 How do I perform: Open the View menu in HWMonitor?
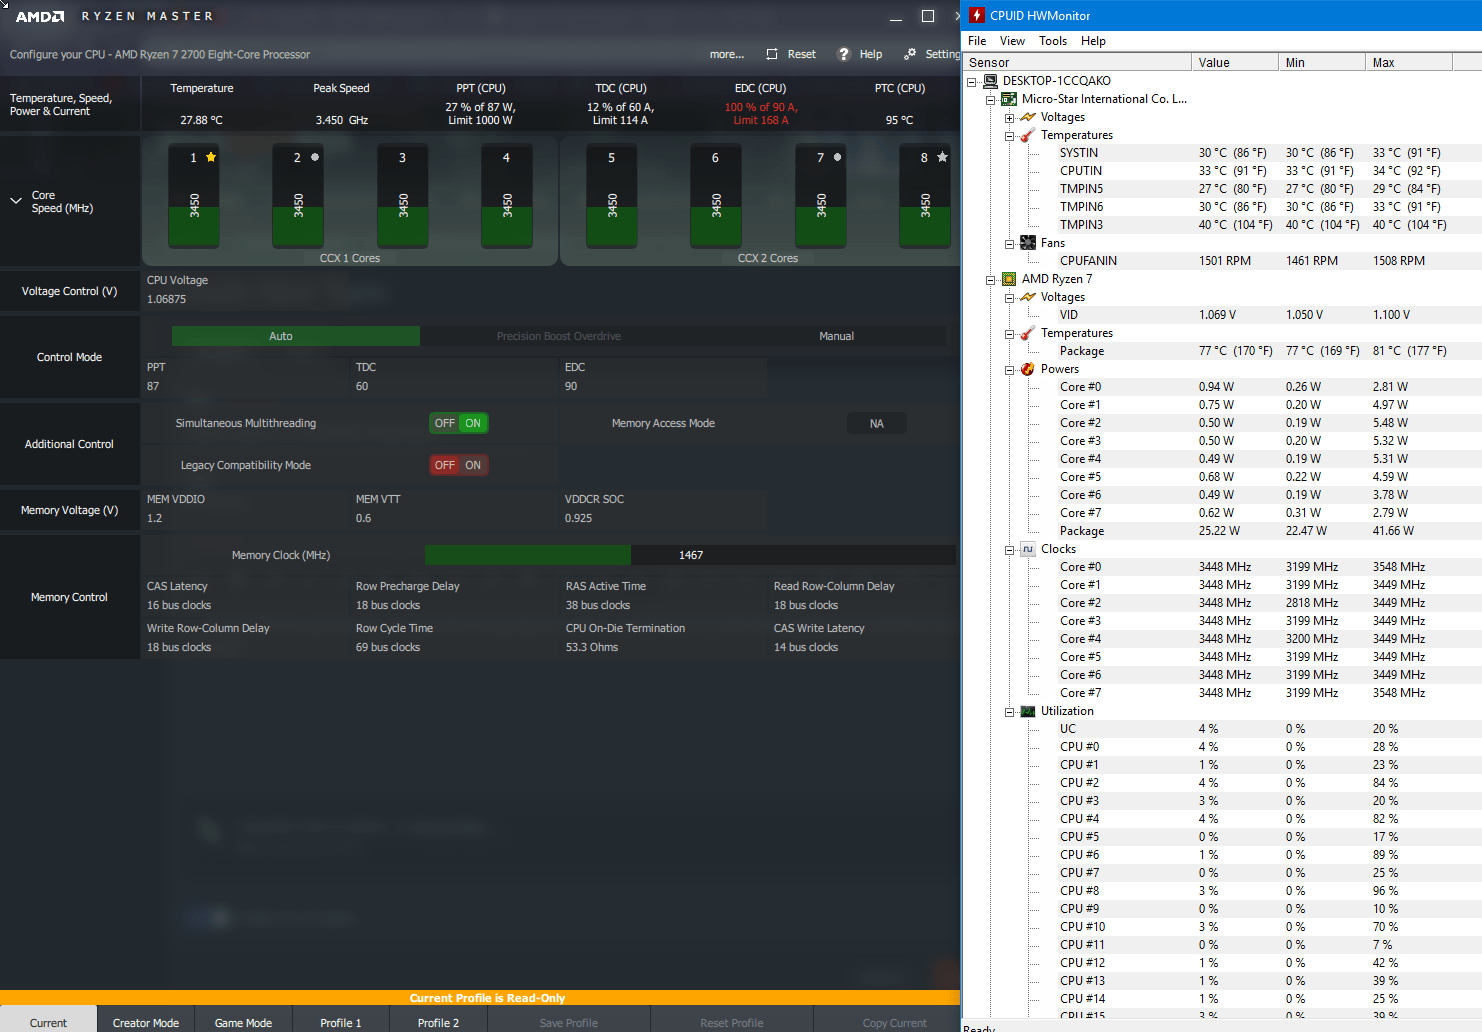tap(1012, 41)
